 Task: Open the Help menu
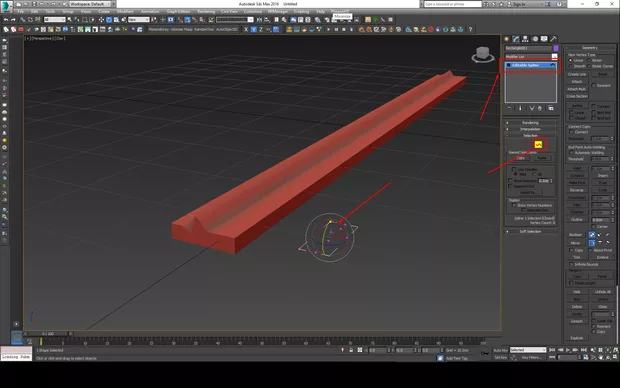coord(321,11)
